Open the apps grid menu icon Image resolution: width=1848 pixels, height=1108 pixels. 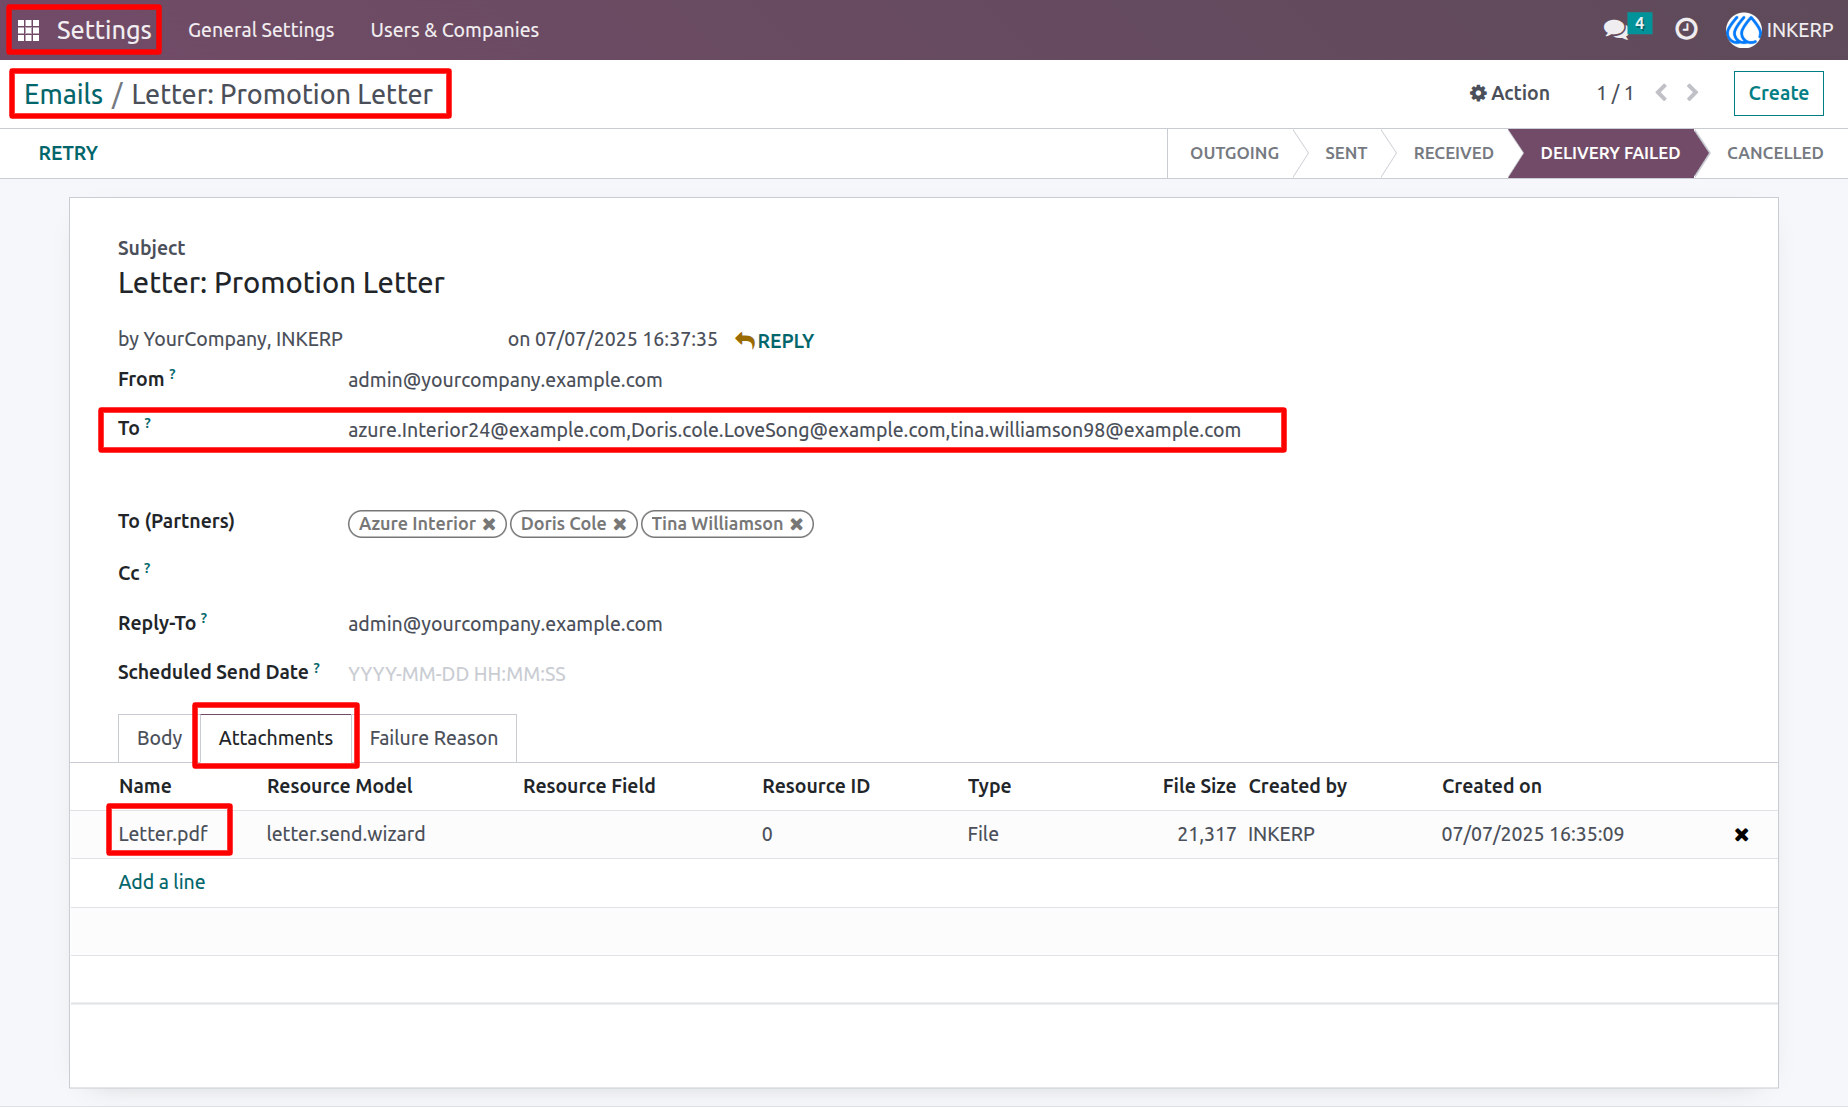29,30
